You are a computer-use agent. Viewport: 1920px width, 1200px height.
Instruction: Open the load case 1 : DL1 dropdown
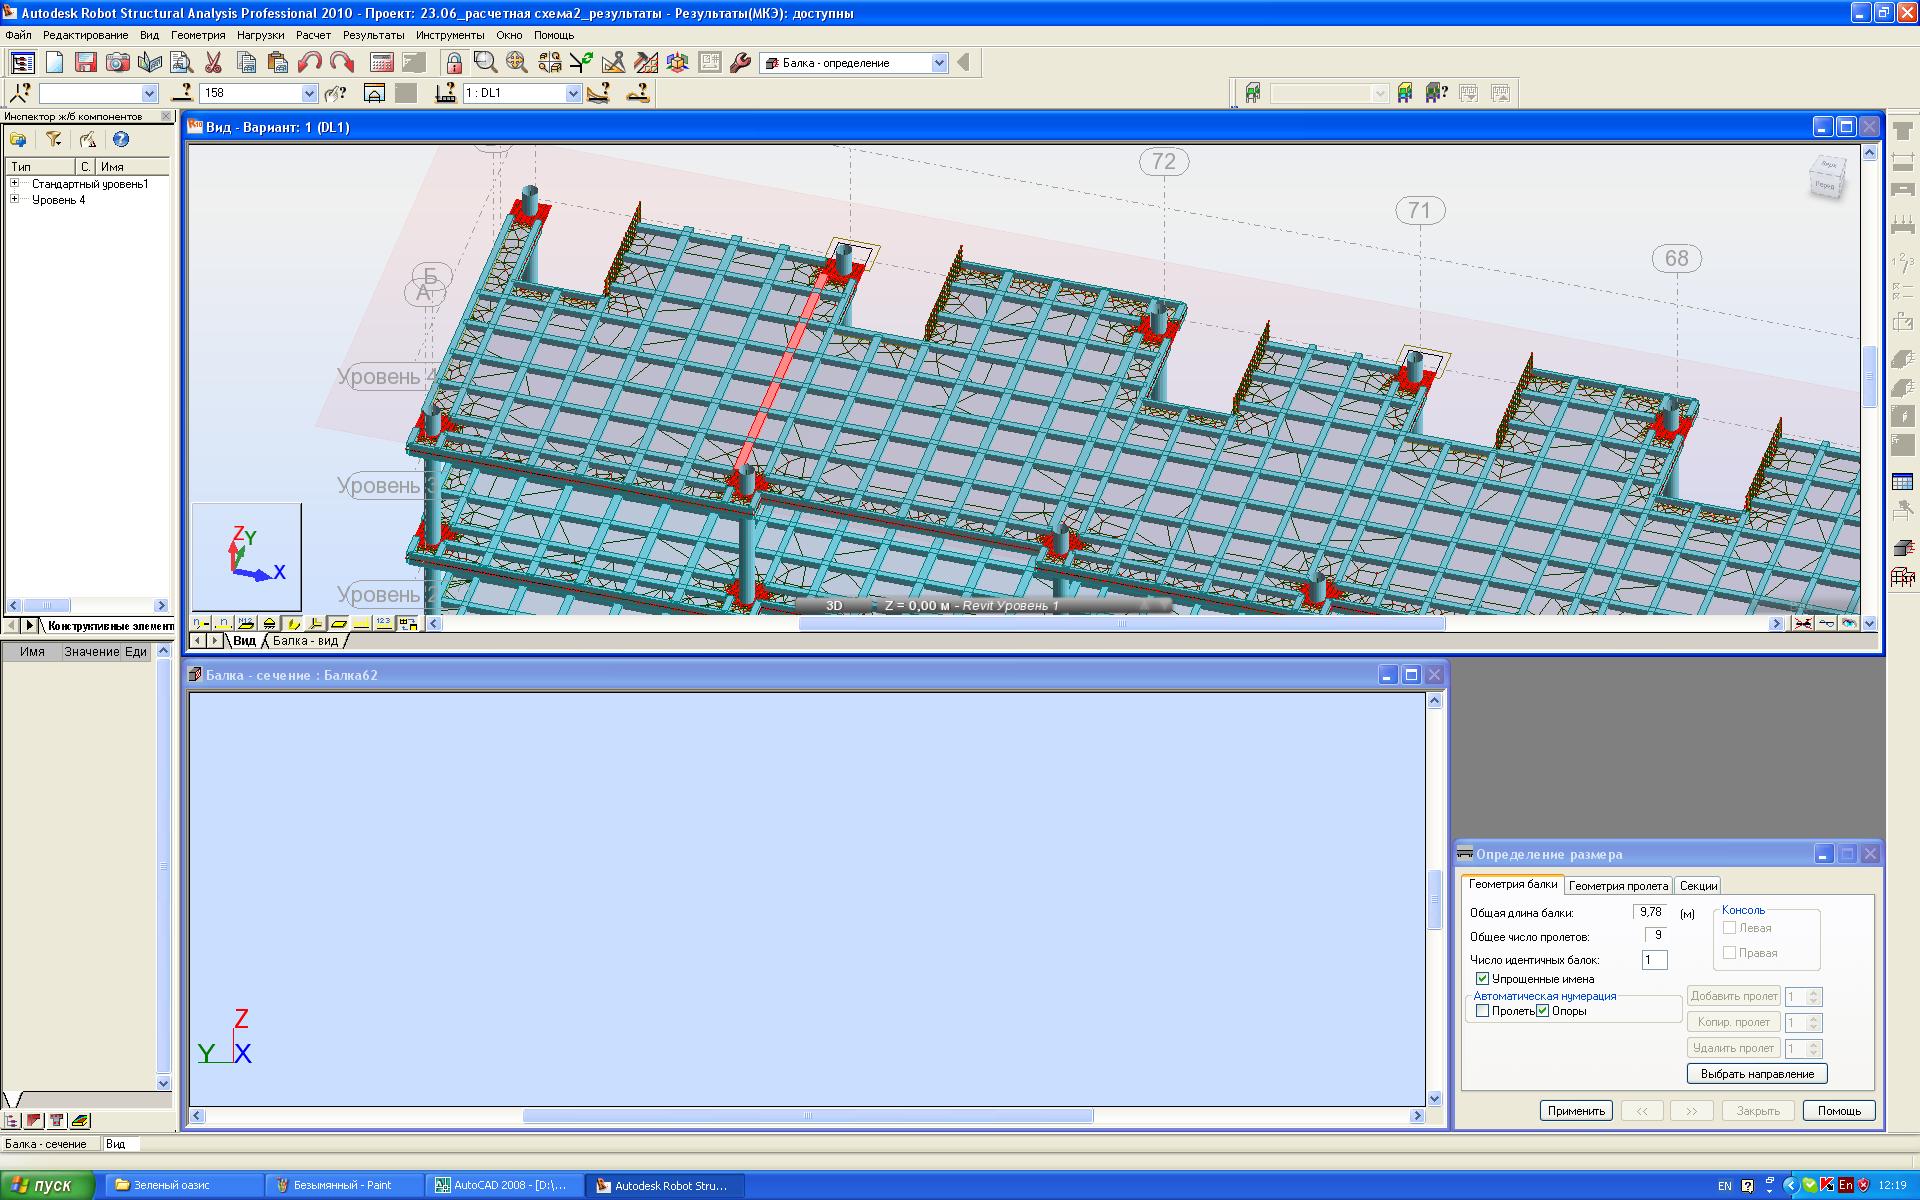coord(573,93)
